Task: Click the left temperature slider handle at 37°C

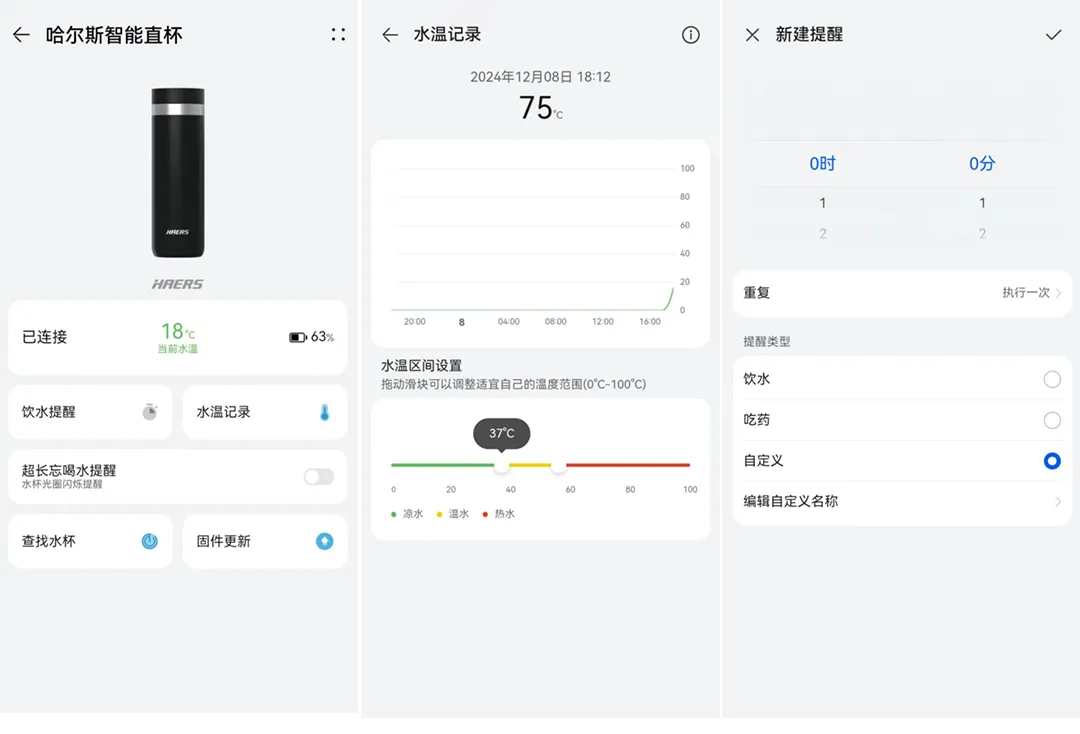Action: [x=501, y=465]
